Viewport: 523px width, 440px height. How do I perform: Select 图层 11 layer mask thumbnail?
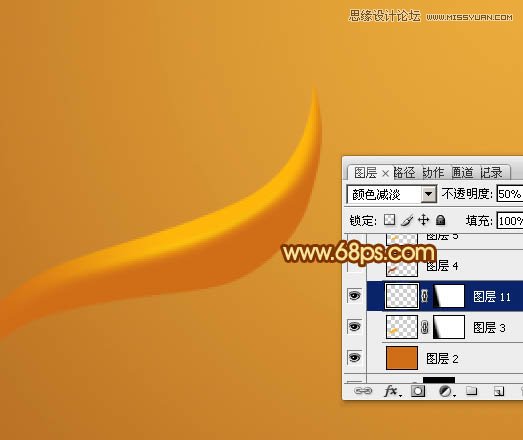click(x=449, y=296)
